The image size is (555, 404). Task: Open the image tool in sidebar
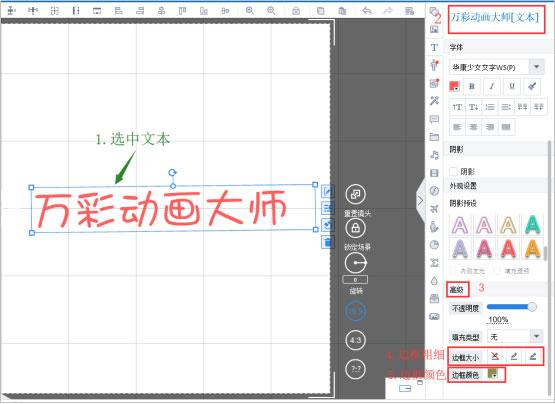(x=434, y=29)
